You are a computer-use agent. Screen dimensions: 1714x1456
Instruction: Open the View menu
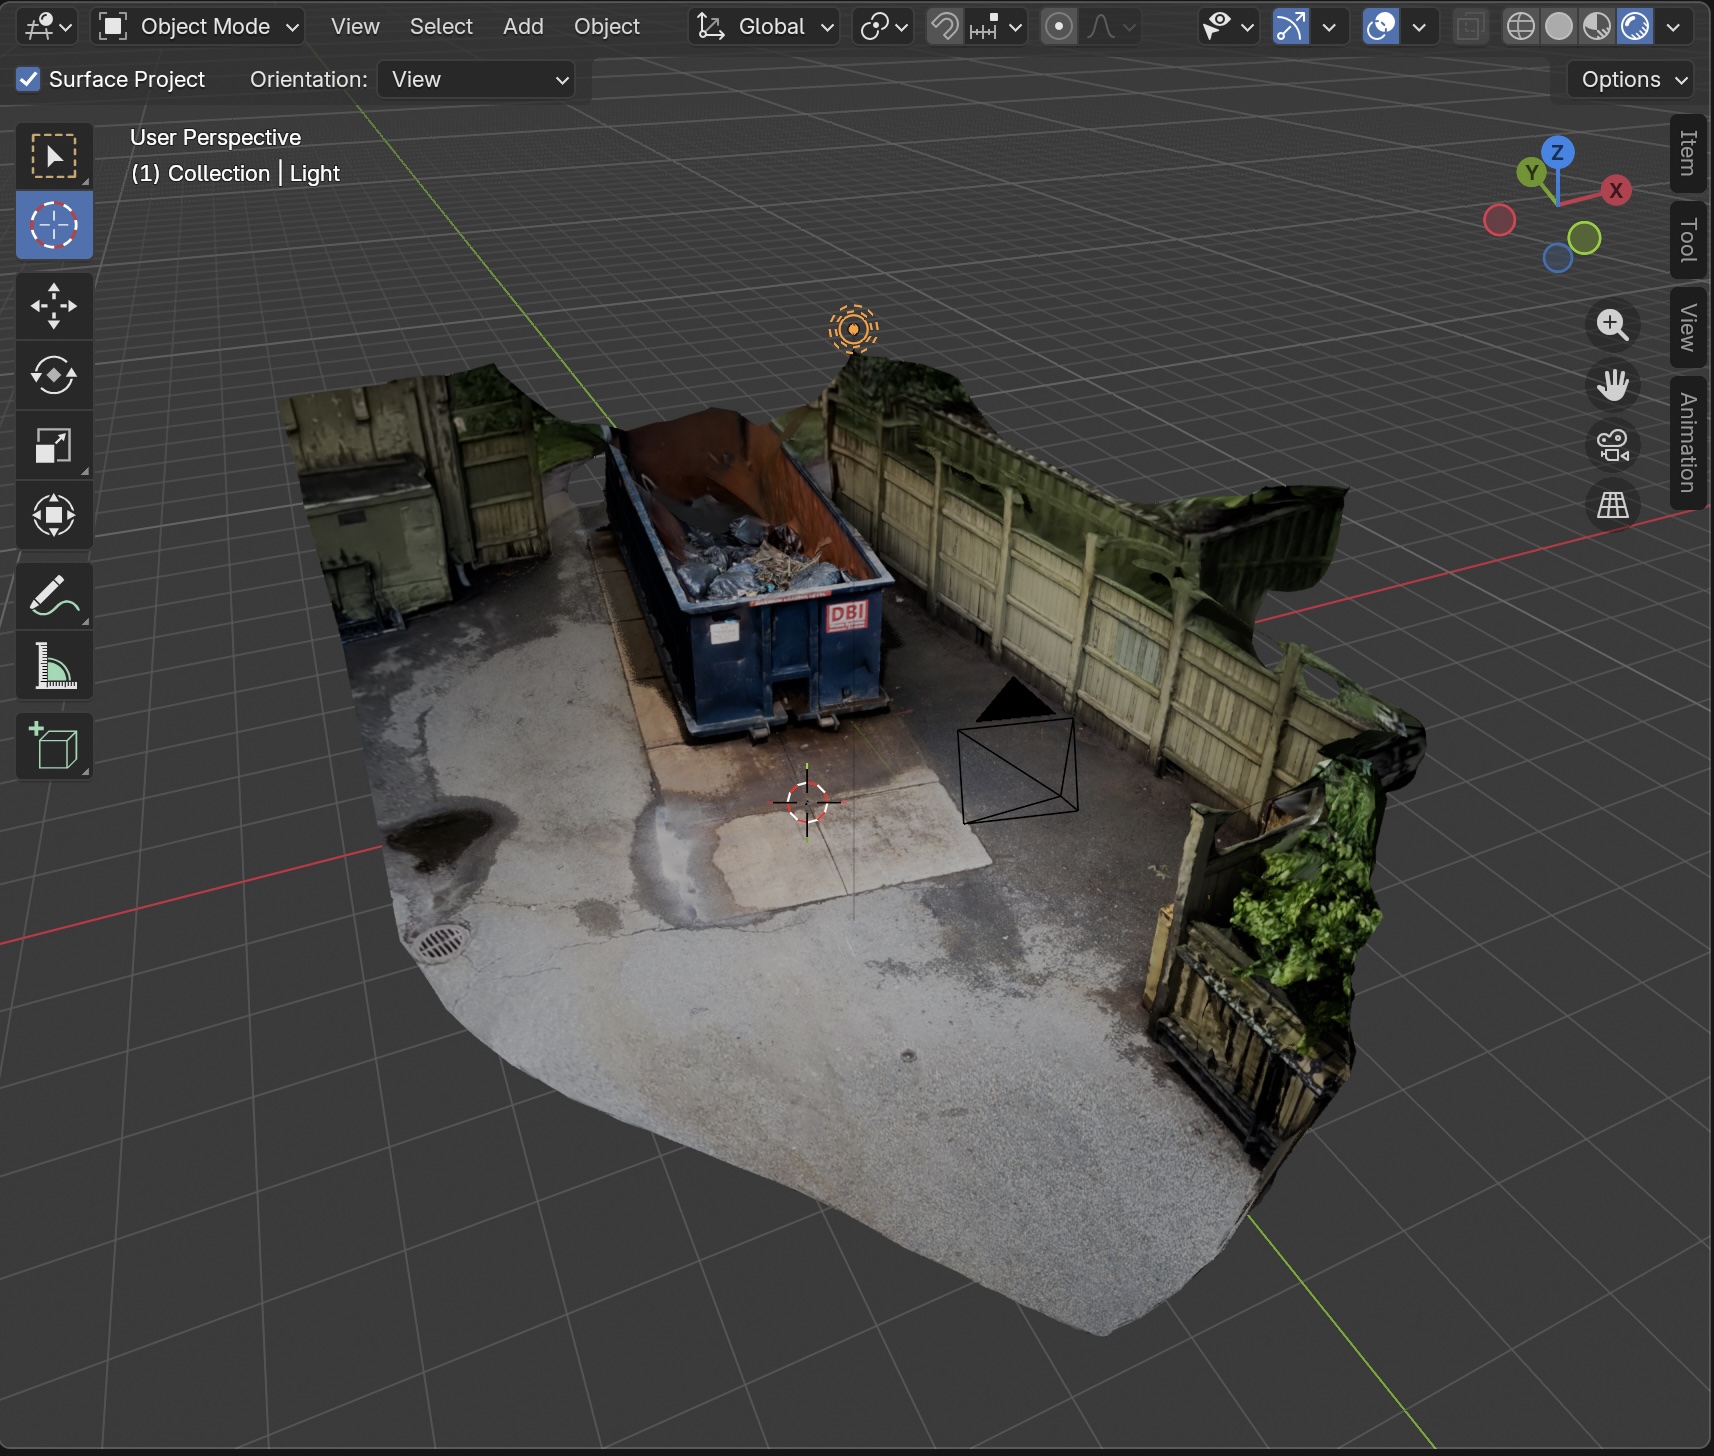coord(355,27)
